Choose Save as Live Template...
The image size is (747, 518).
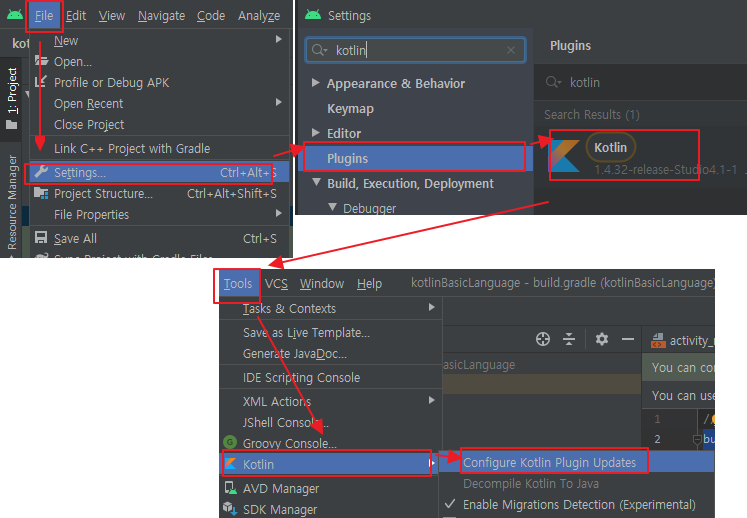306,333
